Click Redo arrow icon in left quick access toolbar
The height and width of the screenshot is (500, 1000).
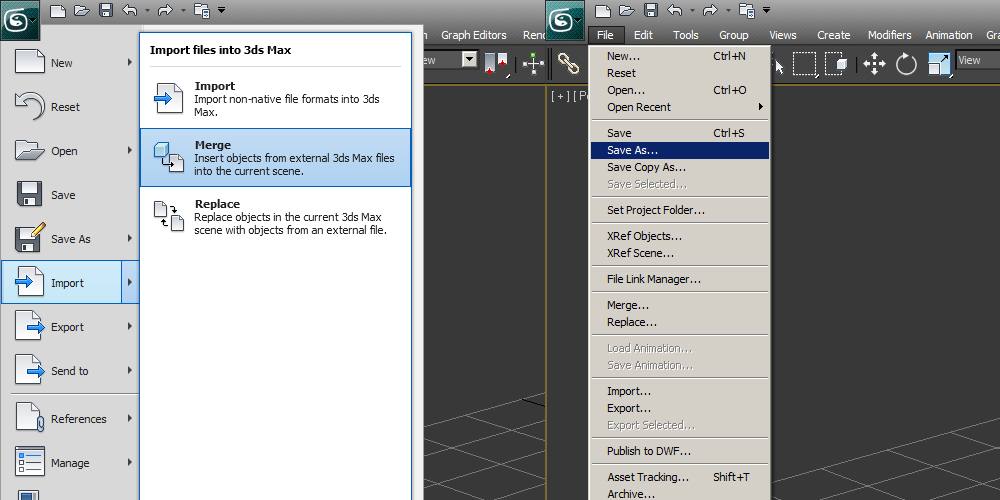click(165, 10)
